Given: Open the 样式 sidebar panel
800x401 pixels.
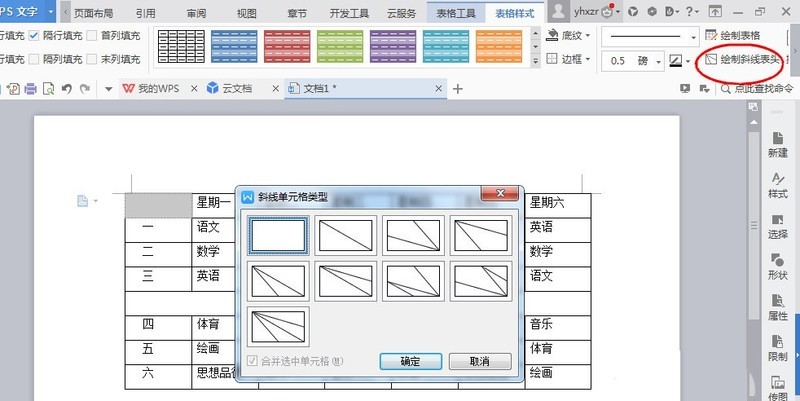Looking at the screenshot, I should pos(778,185).
